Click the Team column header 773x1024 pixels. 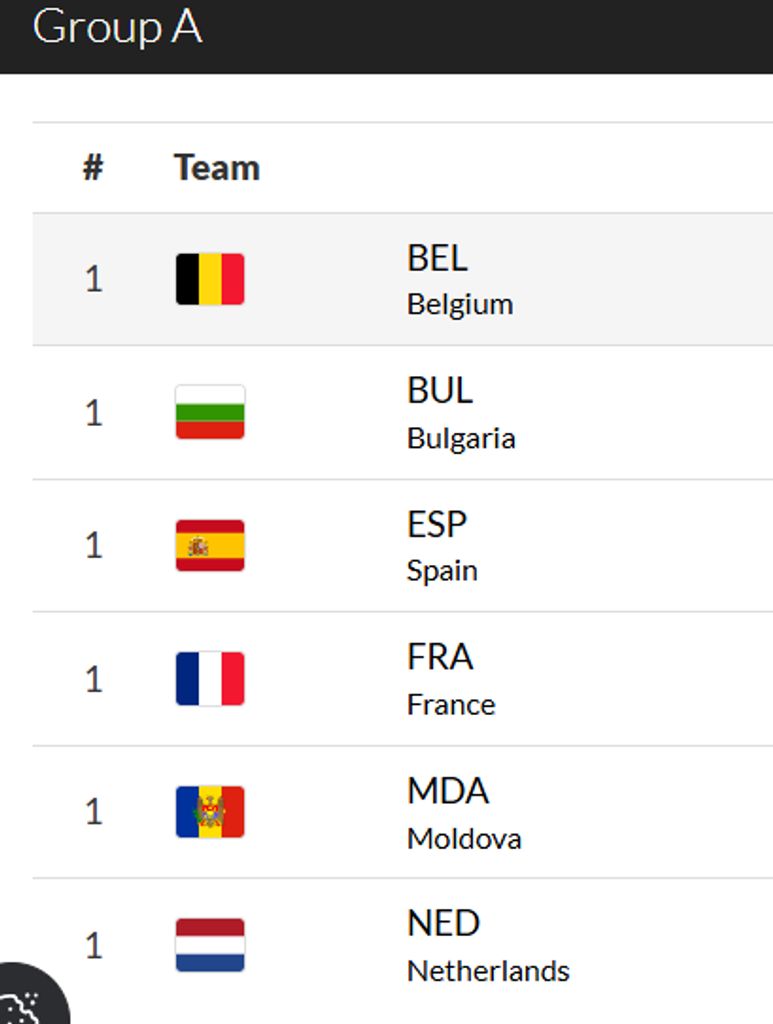coord(217,167)
